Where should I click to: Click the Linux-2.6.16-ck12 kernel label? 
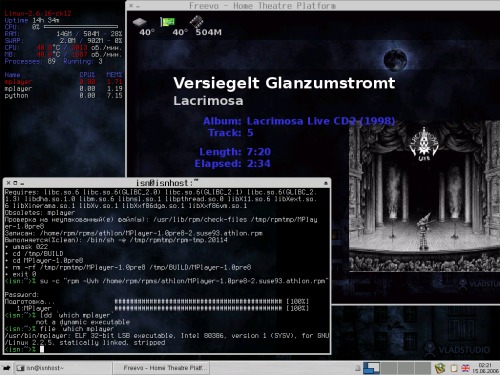coord(38,13)
